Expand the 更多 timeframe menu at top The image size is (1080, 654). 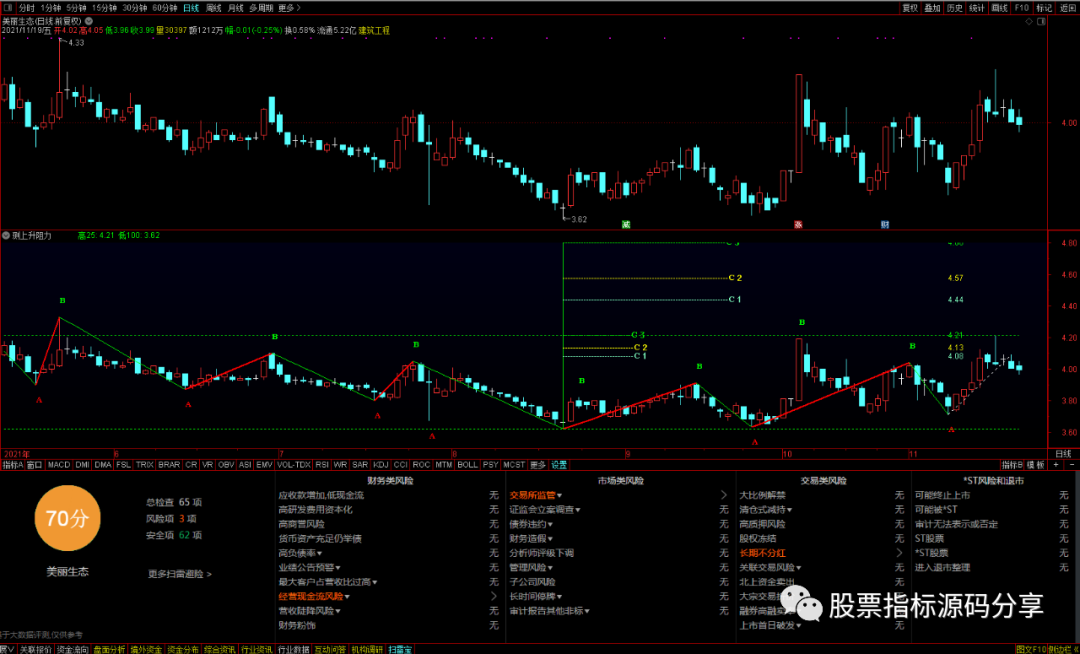click(289, 8)
